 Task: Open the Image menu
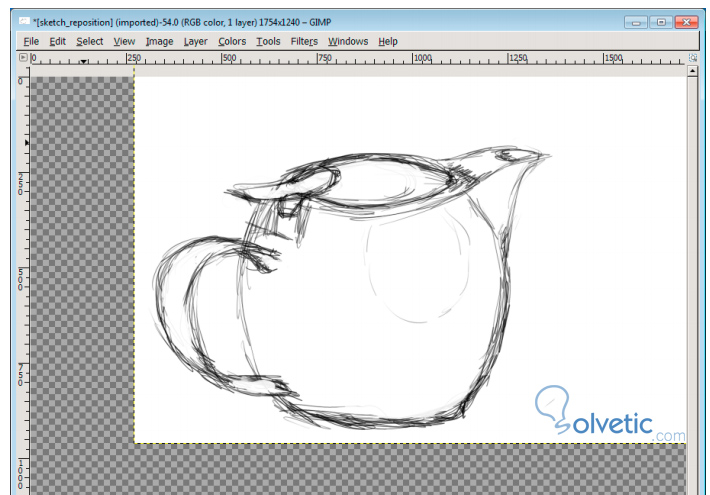pos(159,42)
